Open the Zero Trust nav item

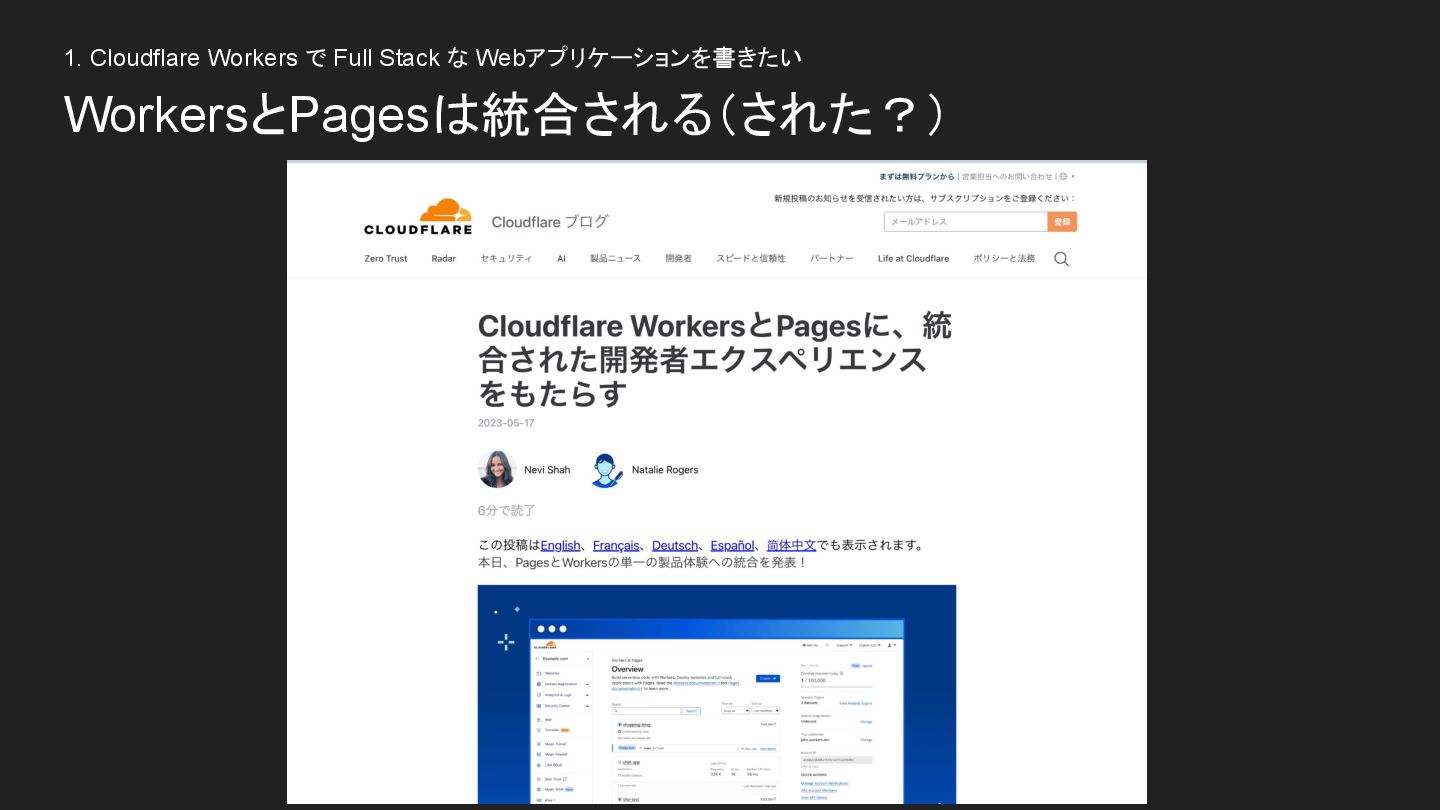click(386, 259)
